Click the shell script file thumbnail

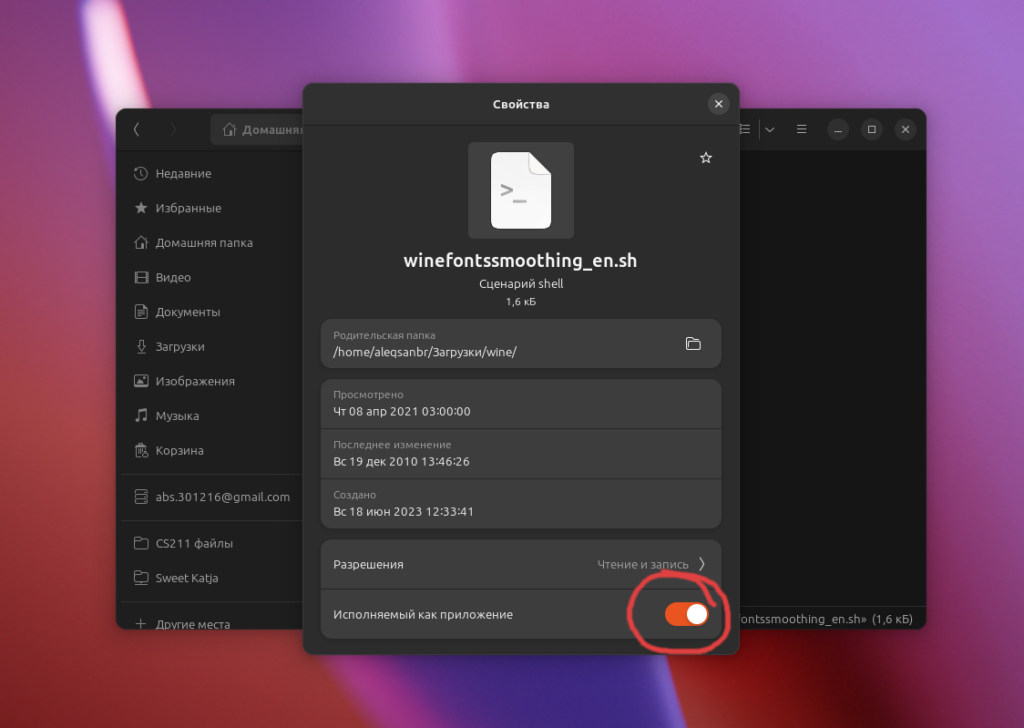coord(520,190)
